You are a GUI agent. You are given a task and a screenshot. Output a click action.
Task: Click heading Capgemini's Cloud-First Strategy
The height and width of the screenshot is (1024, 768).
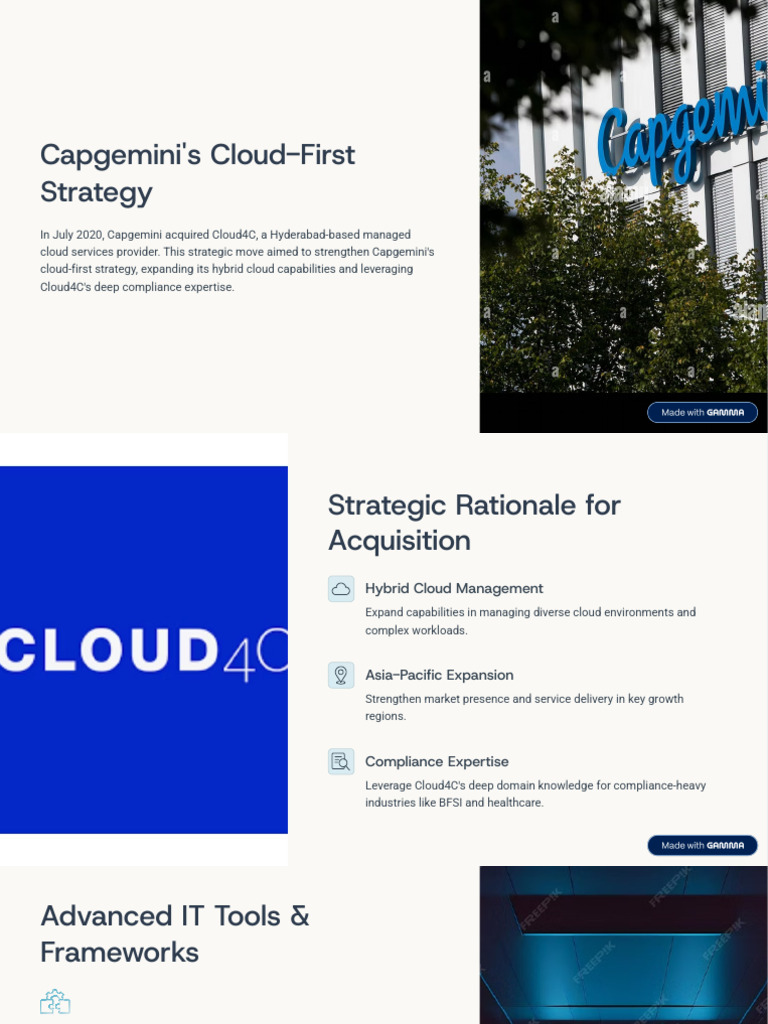[x=198, y=173]
